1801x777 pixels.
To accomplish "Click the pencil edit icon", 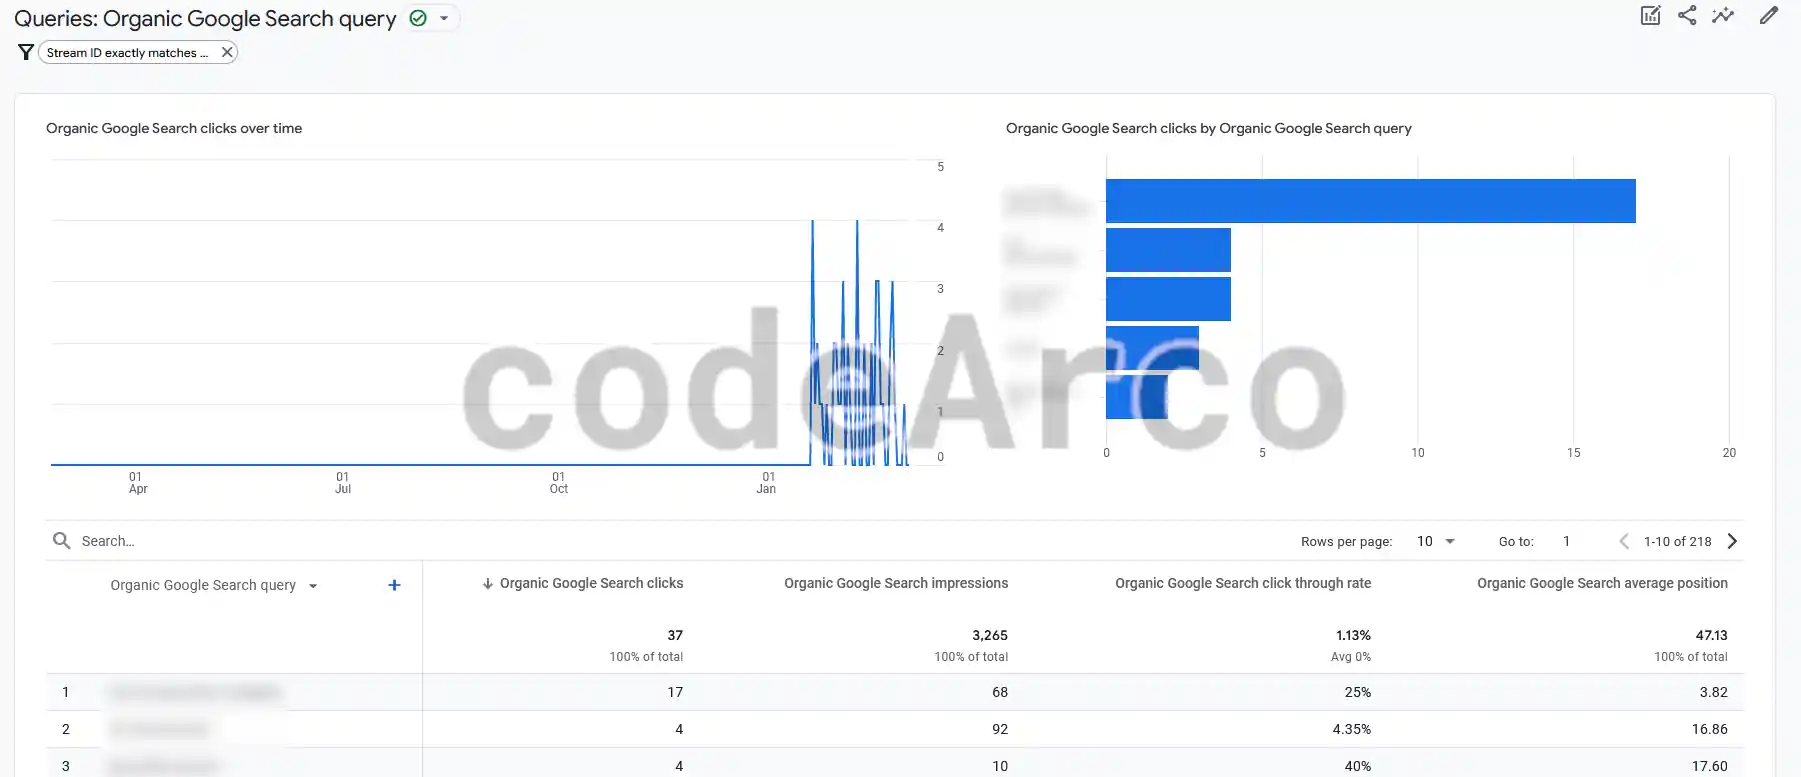I will pos(1769,15).
